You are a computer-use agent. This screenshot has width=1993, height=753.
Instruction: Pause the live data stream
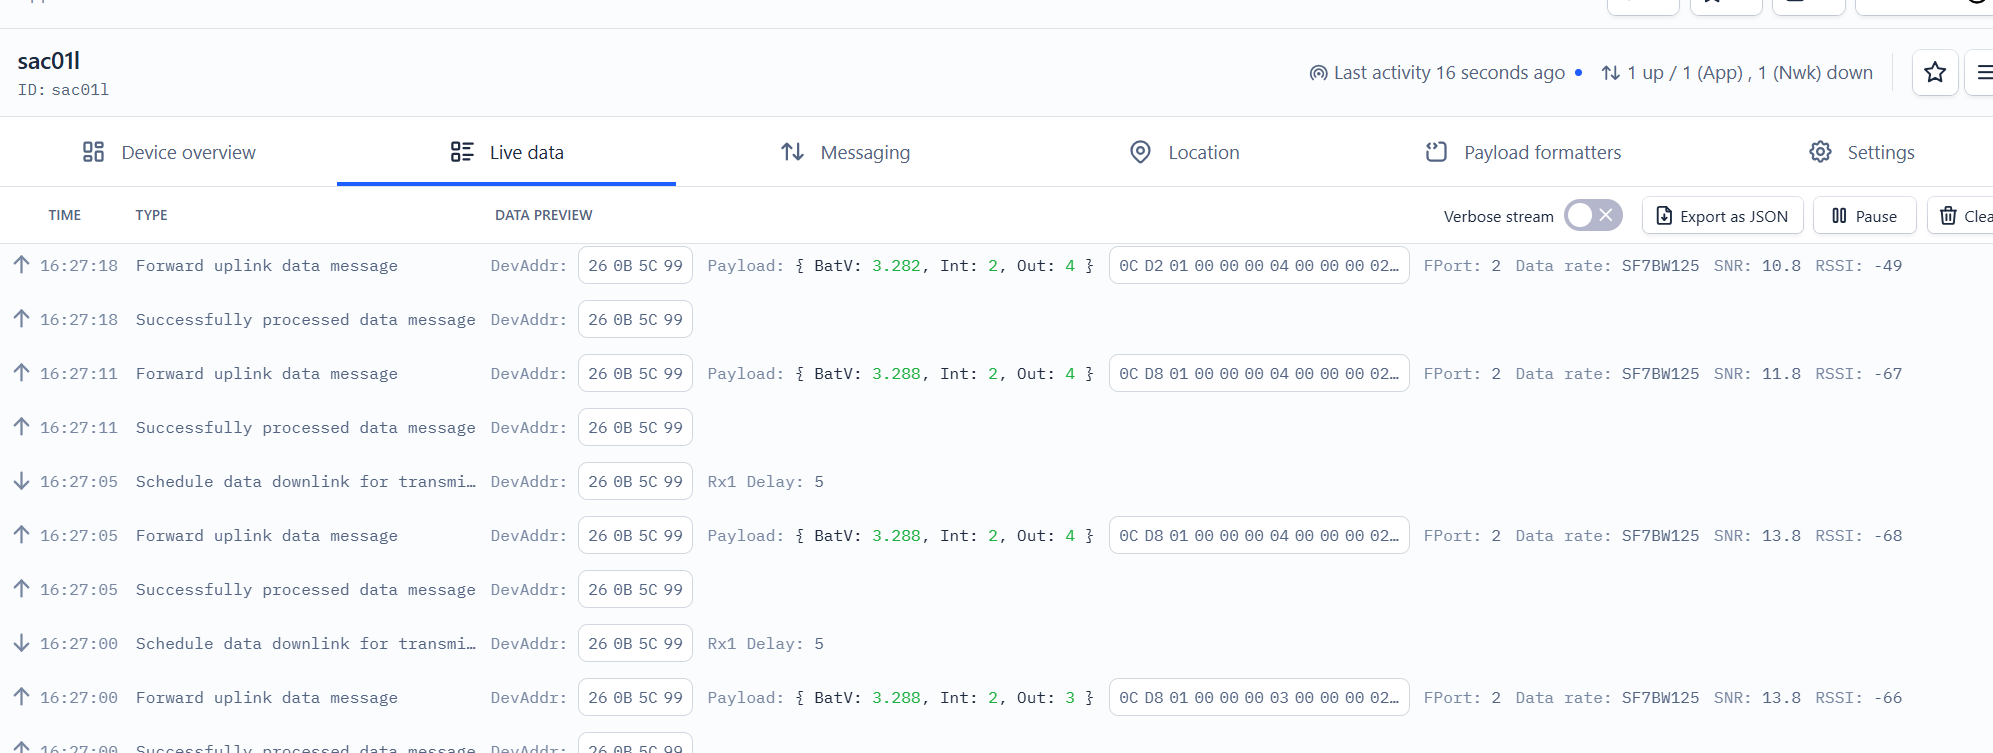(1864, 216)
